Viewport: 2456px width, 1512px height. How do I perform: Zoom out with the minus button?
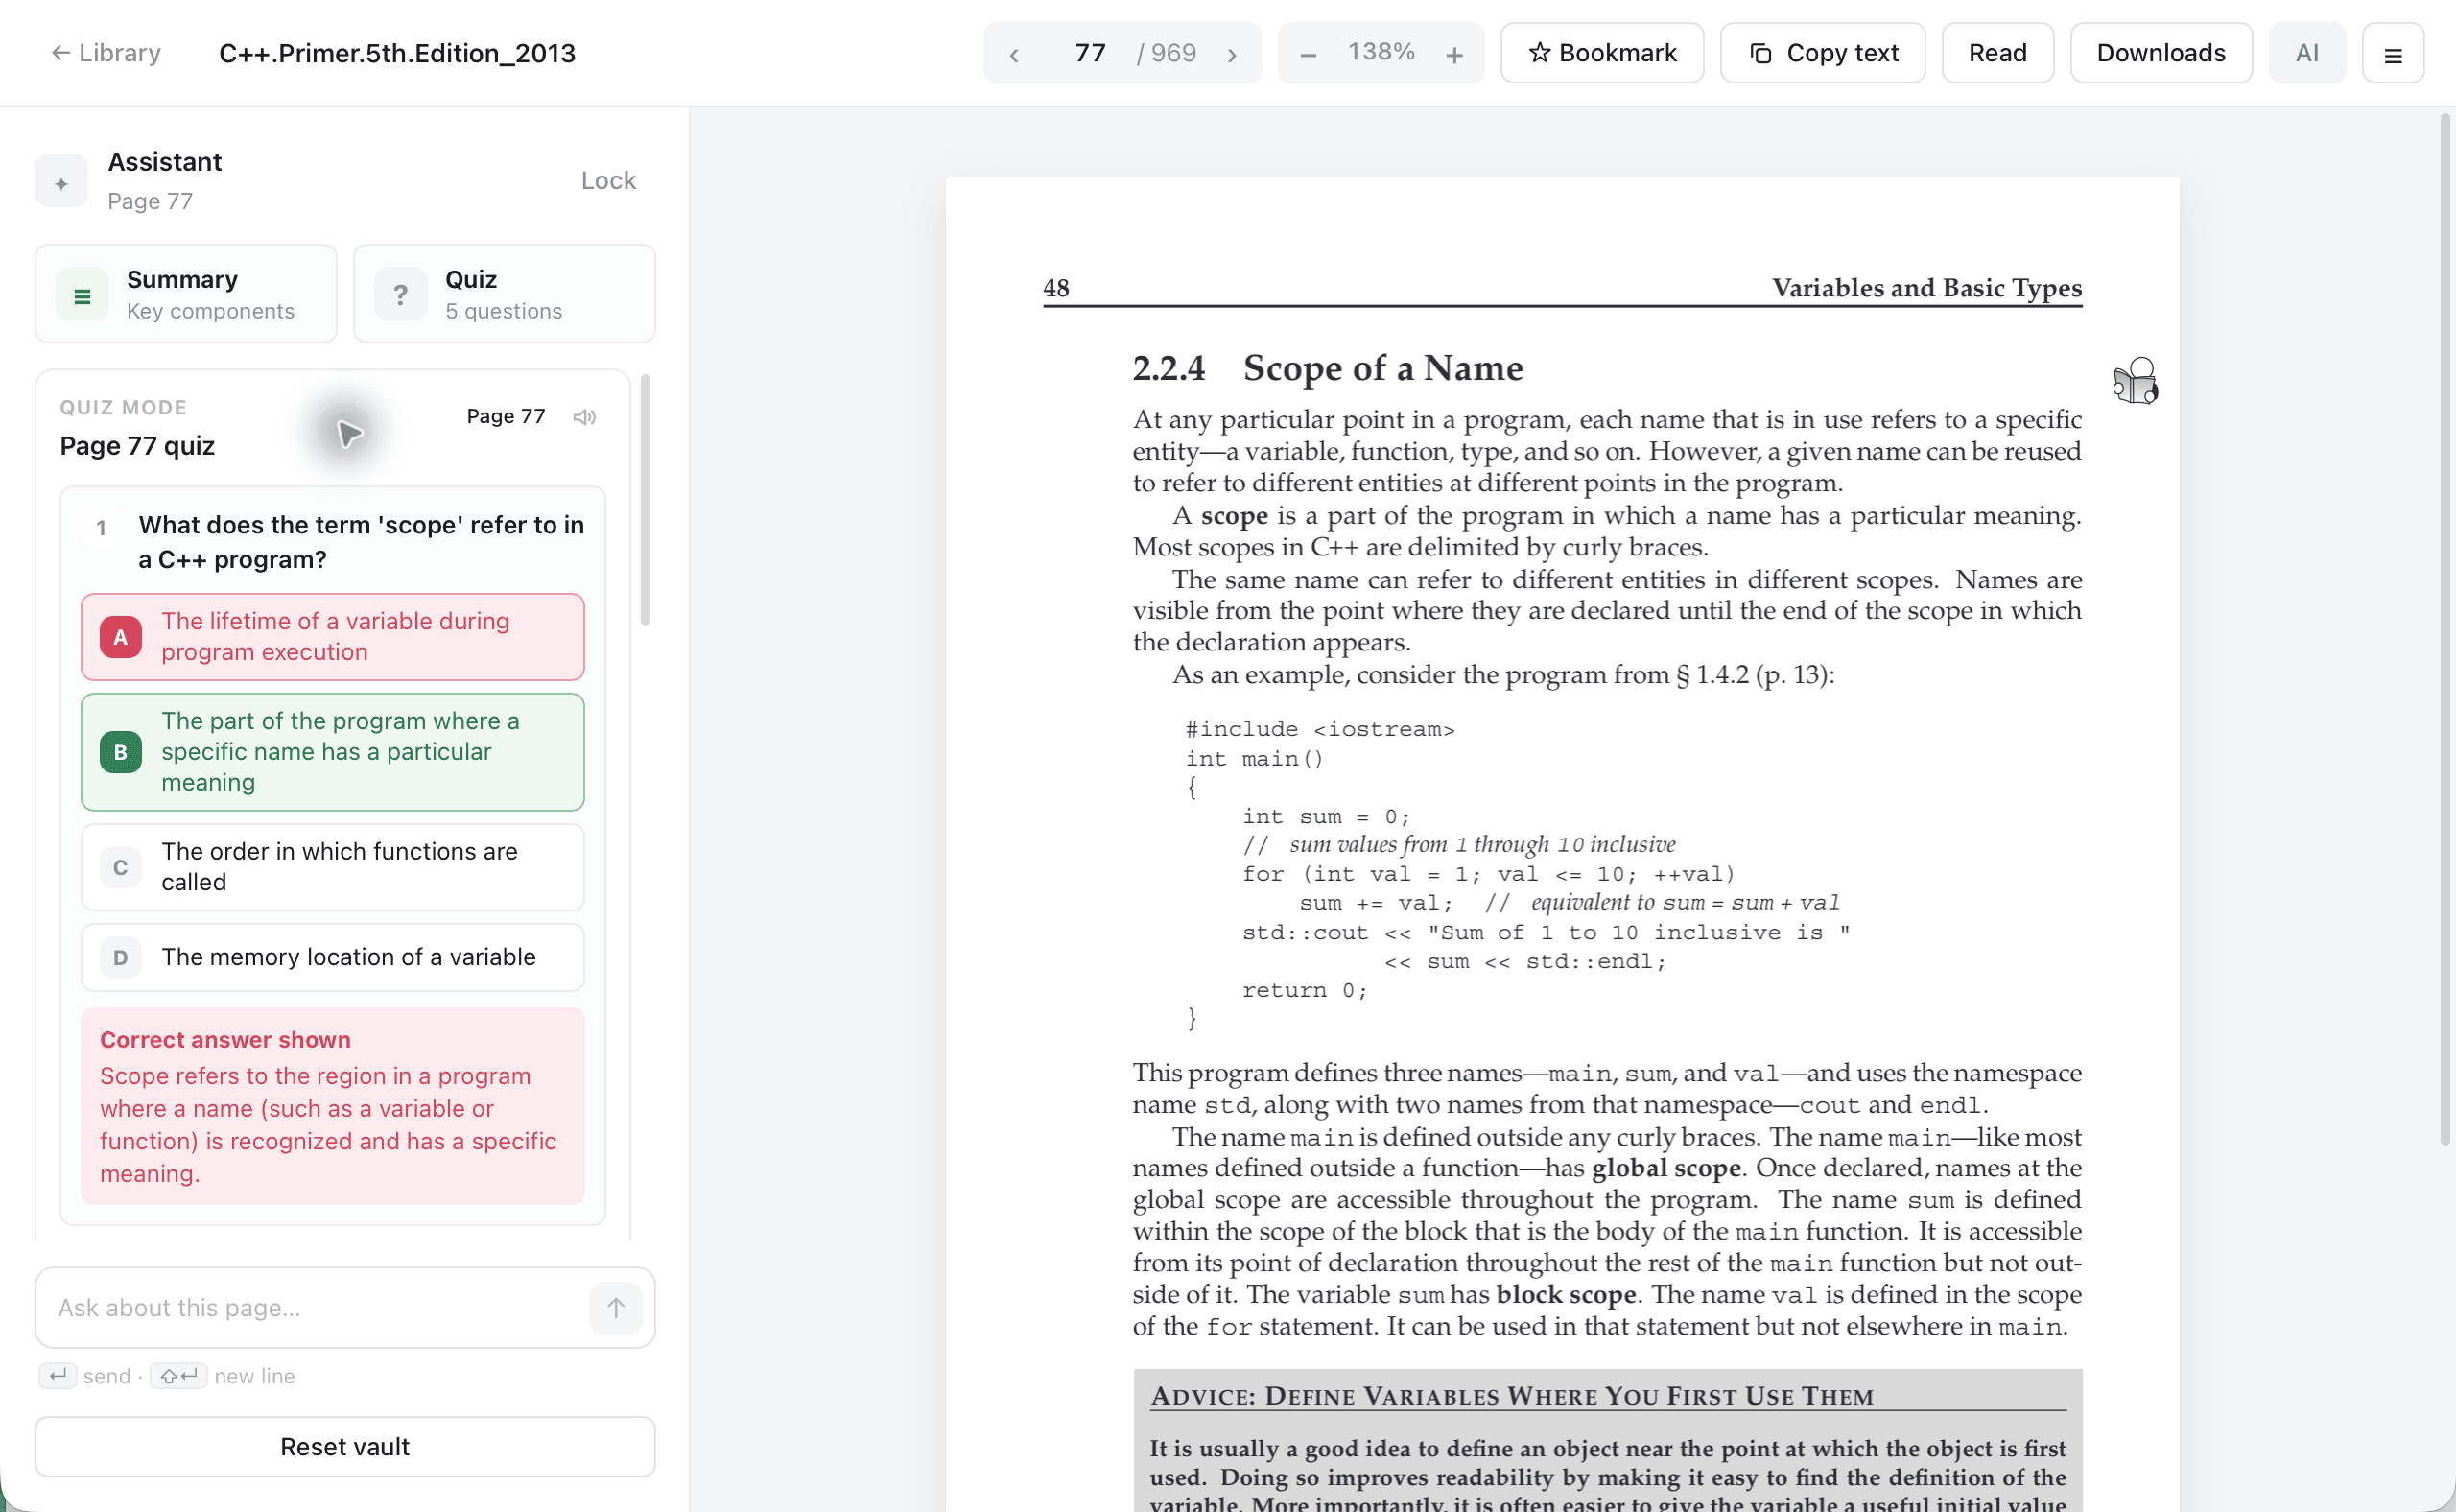pos(1307,54)
